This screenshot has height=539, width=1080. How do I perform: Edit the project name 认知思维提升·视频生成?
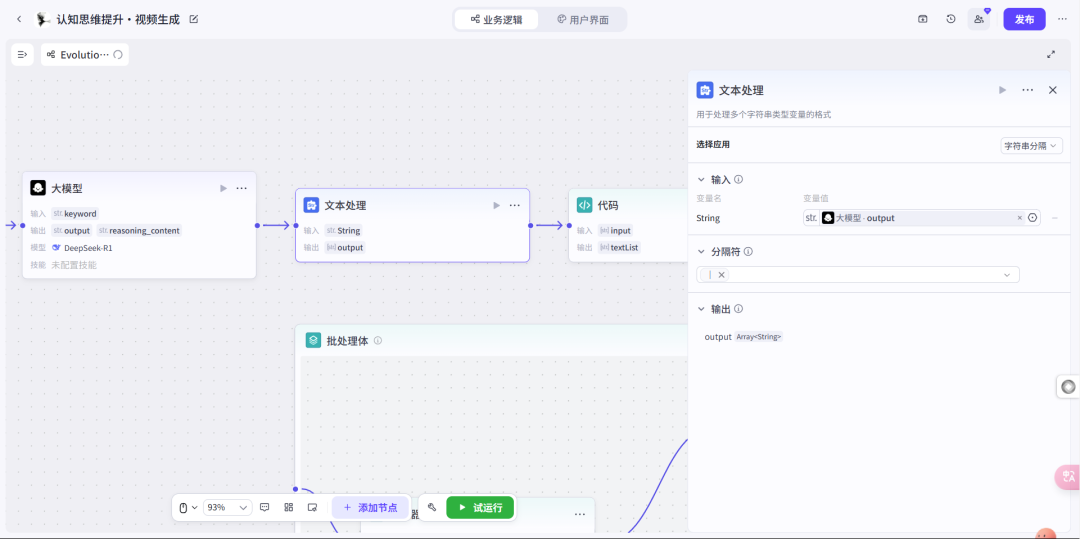(x=194, y=19)
